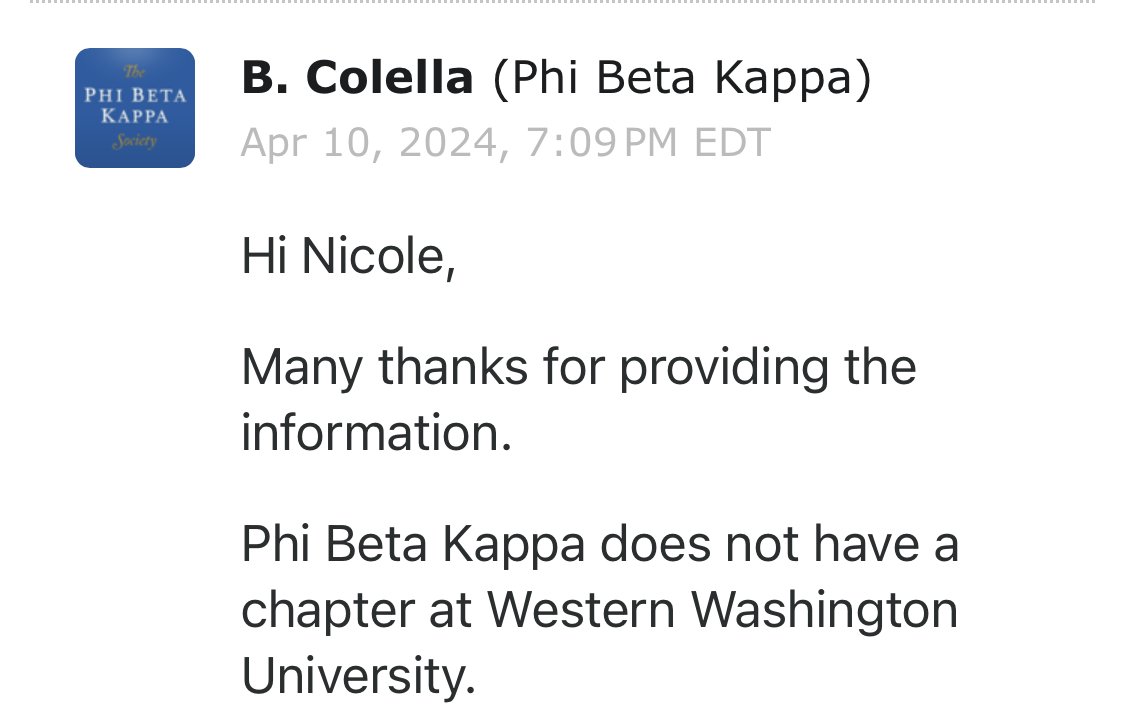This screenshot has height=725, width=1125.
Task: Click the PHI BETA text in the avatar logo
Action: [134, 96]
